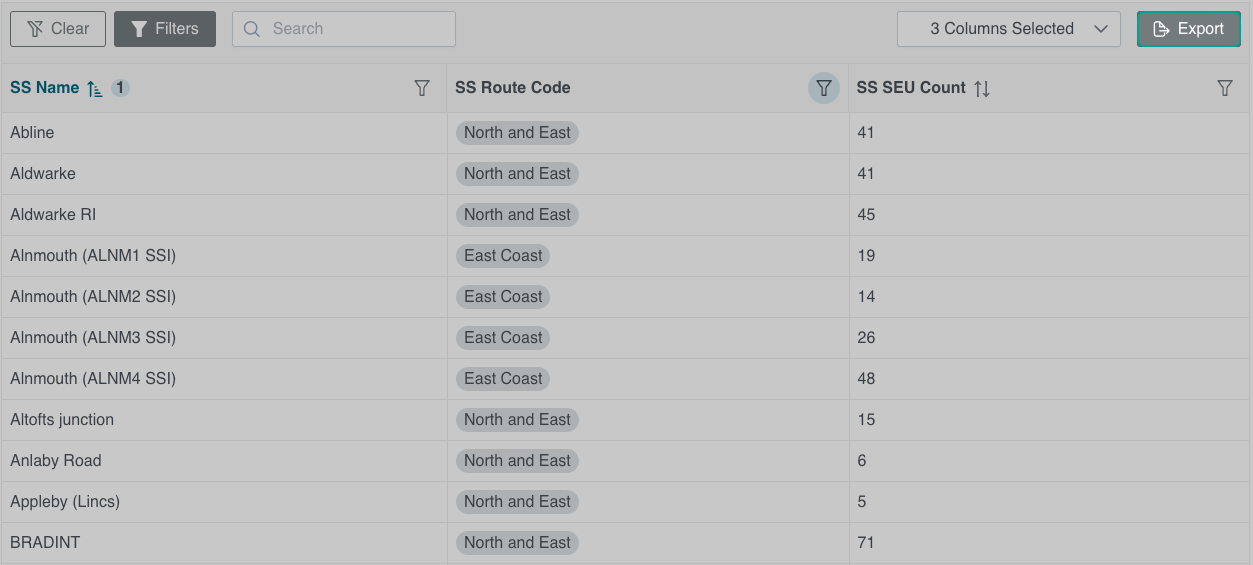Select the Altofts junction row
This screenshot has width=1253, height=565.
[62, 420]
